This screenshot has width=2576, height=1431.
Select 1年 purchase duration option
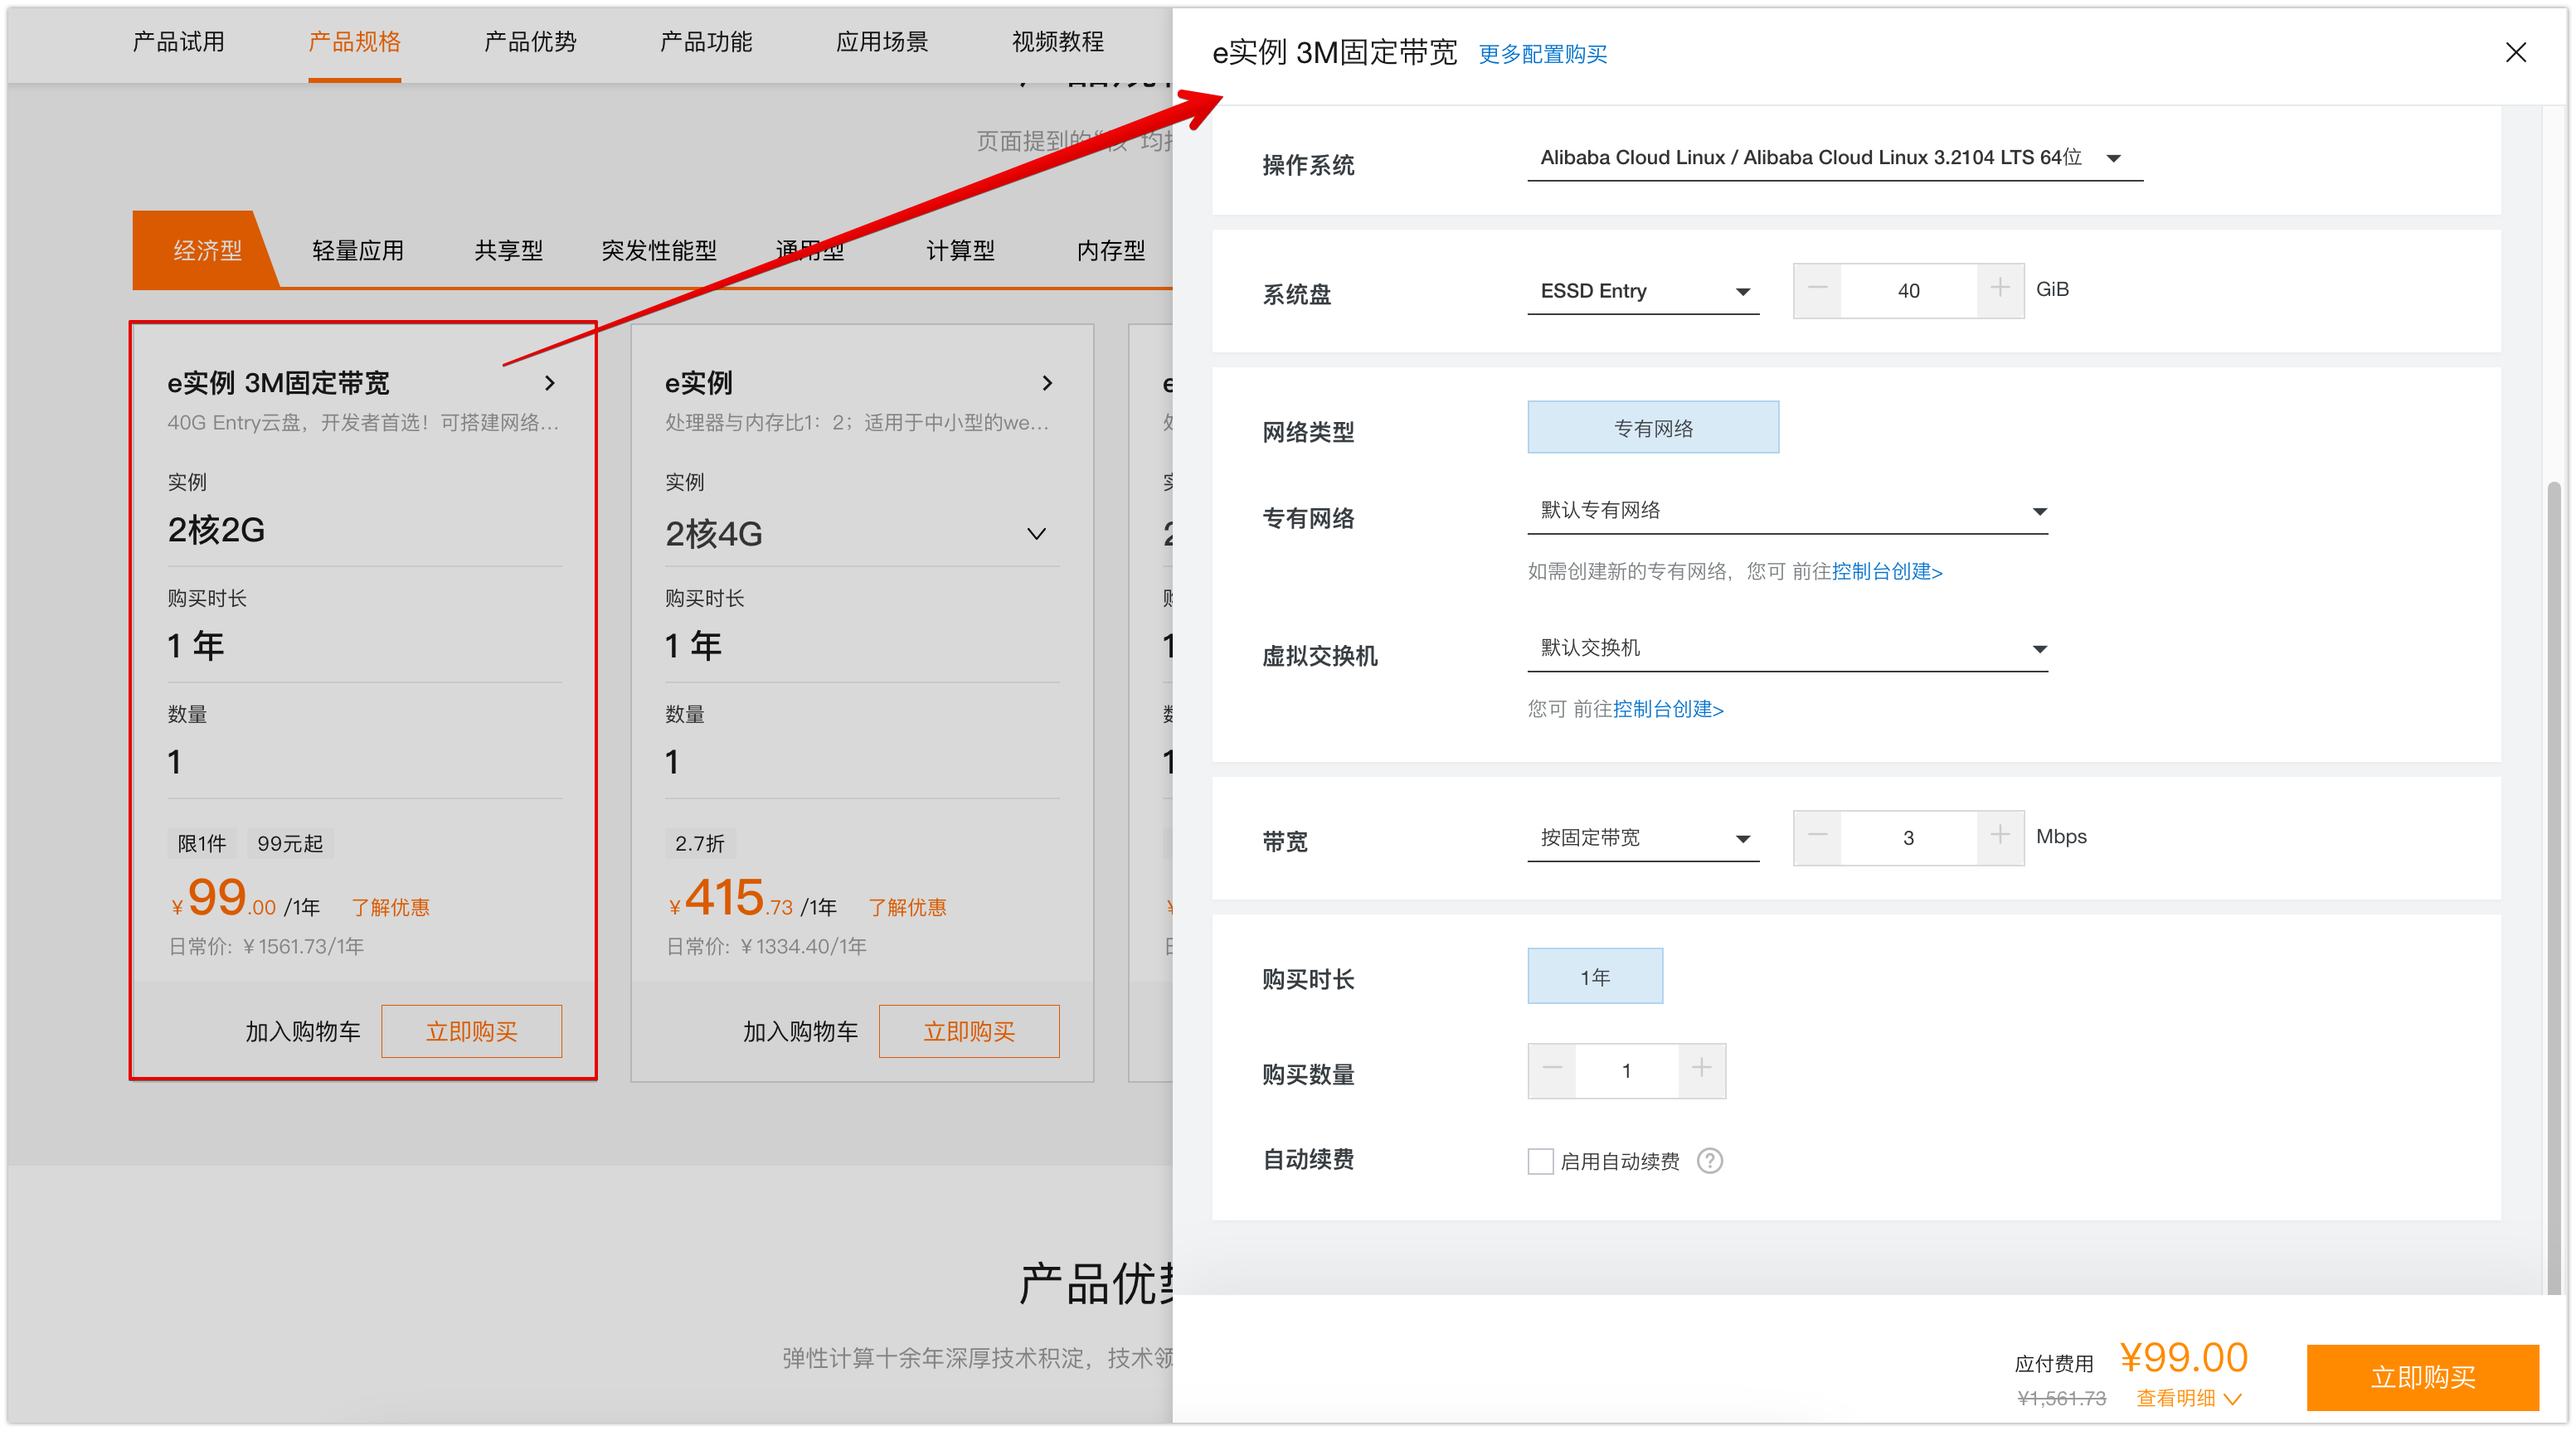(x=1594, y=976)
